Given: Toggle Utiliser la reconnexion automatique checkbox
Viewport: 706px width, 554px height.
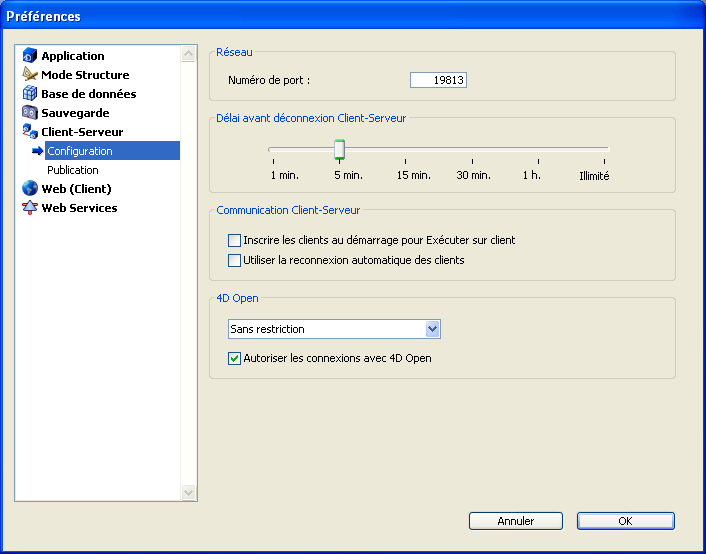Looking at the screenshot, I should tap(235, 260).
